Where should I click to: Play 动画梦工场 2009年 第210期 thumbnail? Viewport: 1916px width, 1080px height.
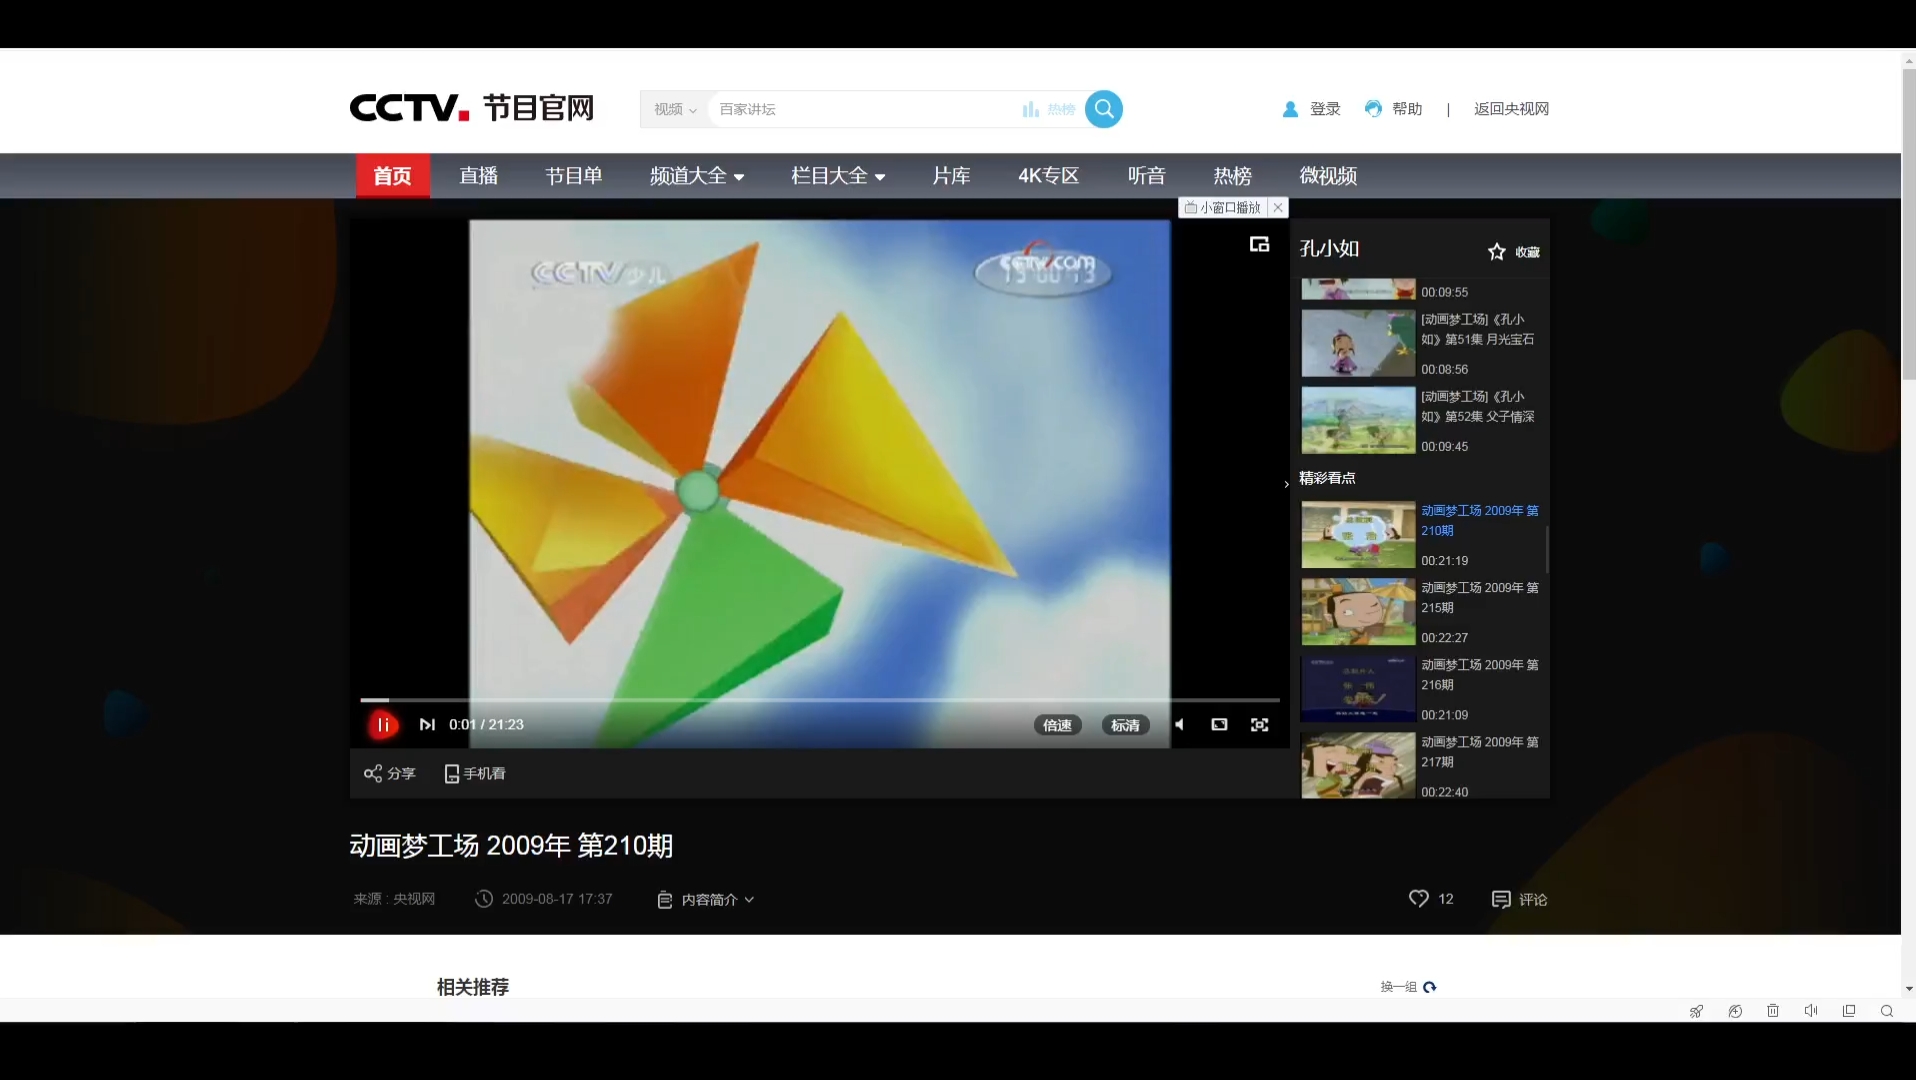(x=1358, y=534)
